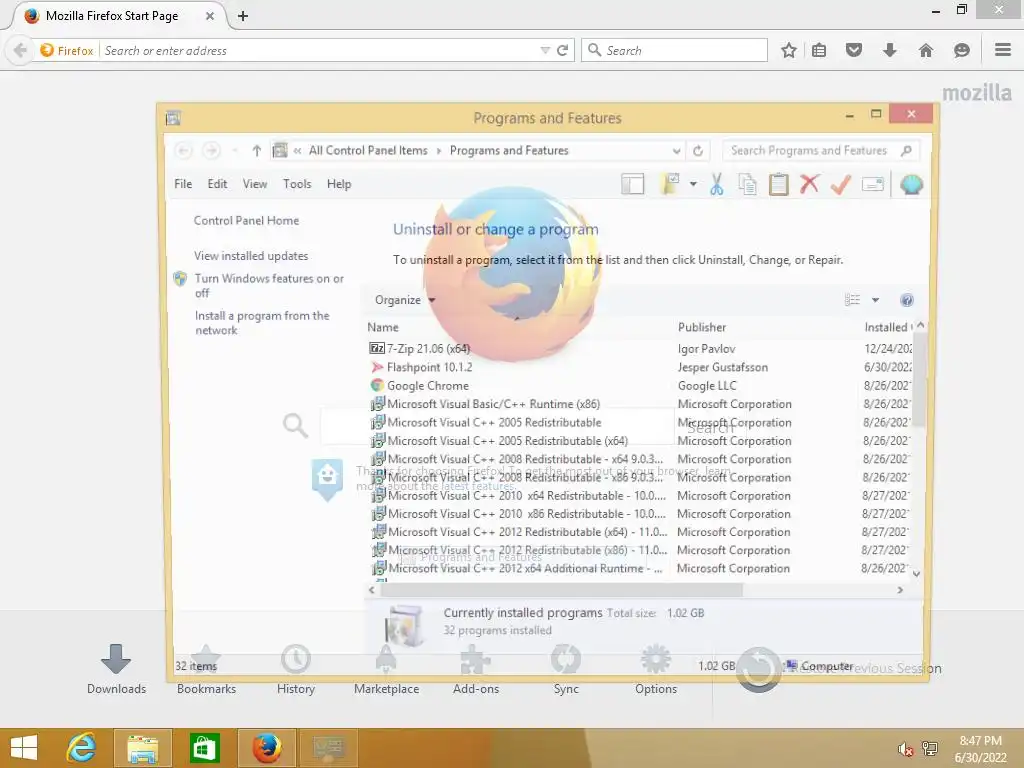Open File Explorer from taskbar
The height and width of the screenshot is (768, 1024).
143,748
